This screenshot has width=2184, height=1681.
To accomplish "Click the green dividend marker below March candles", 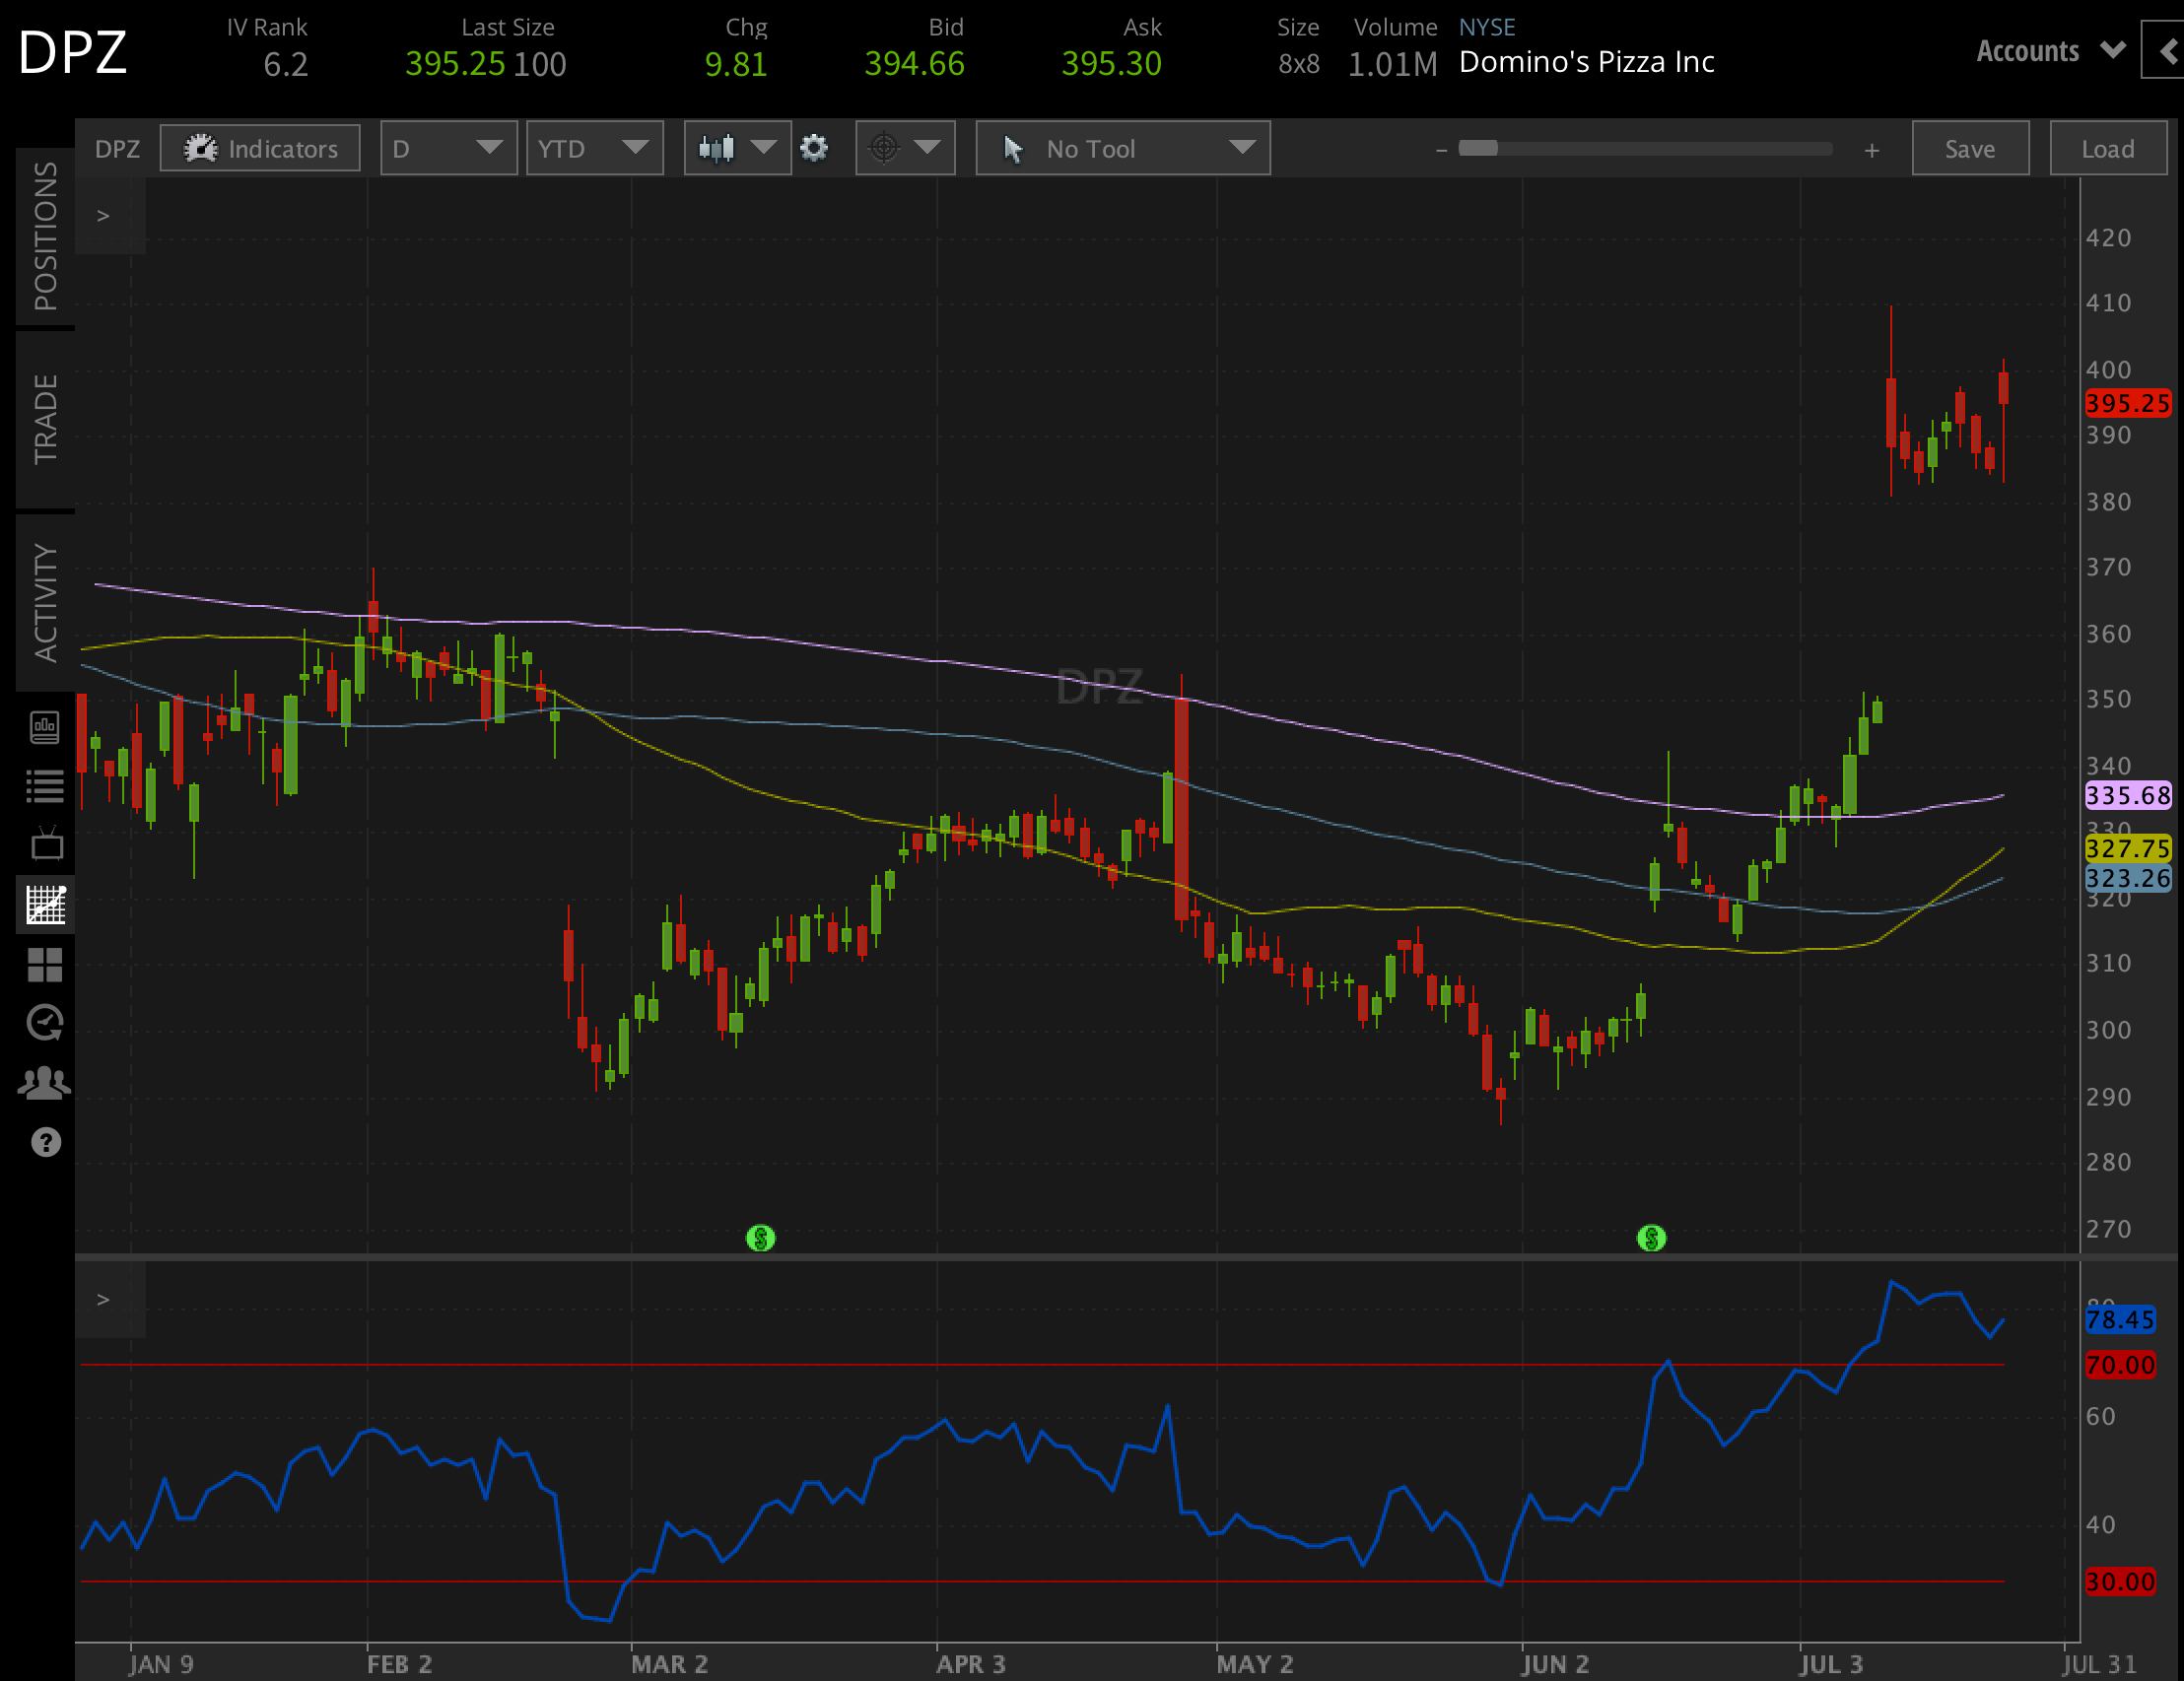I will coord(761,1238).
